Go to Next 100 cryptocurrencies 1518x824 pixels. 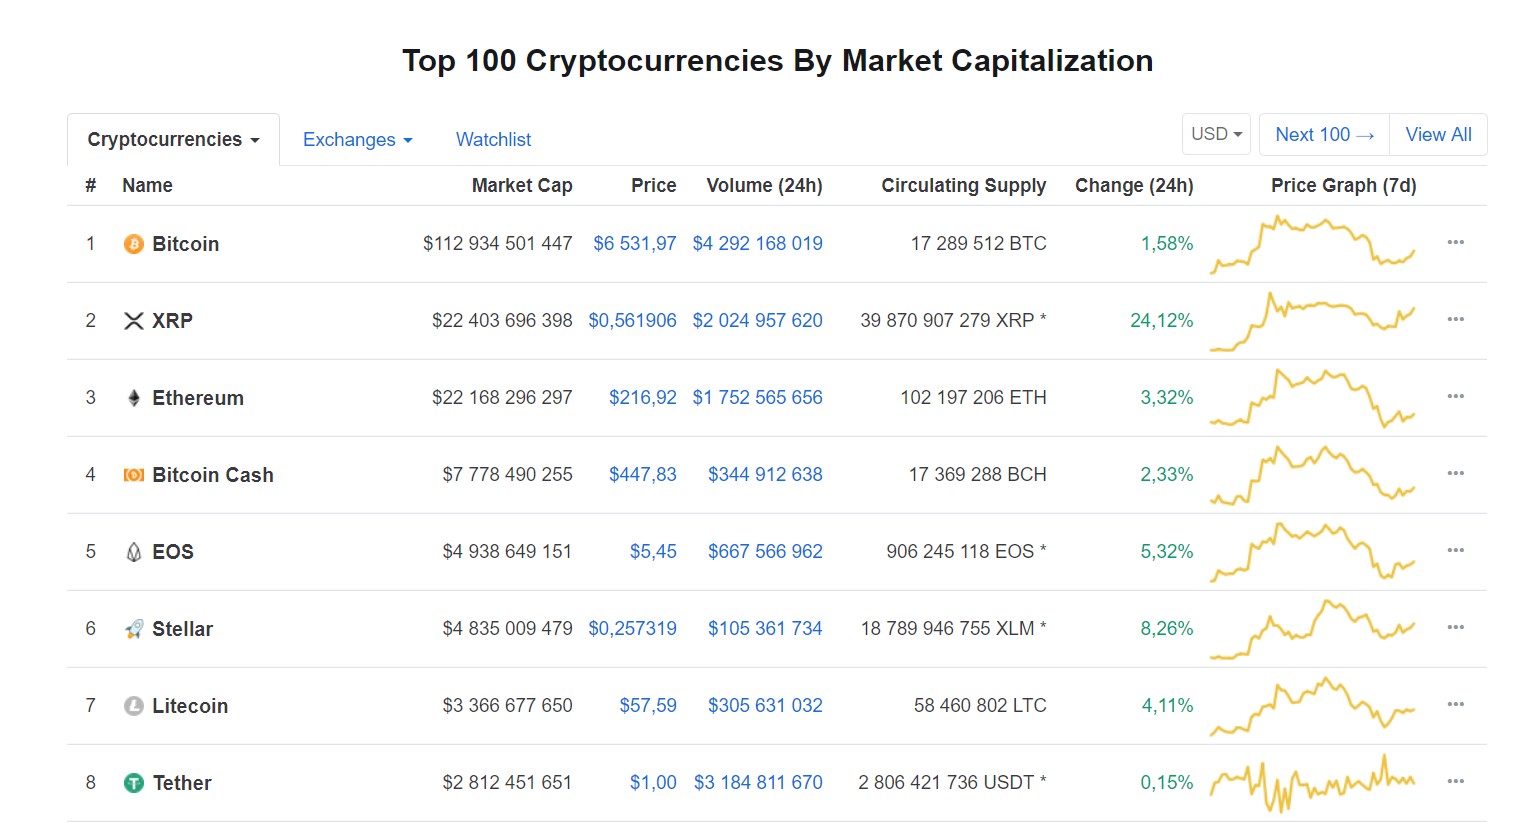[x=1324, y=134]
